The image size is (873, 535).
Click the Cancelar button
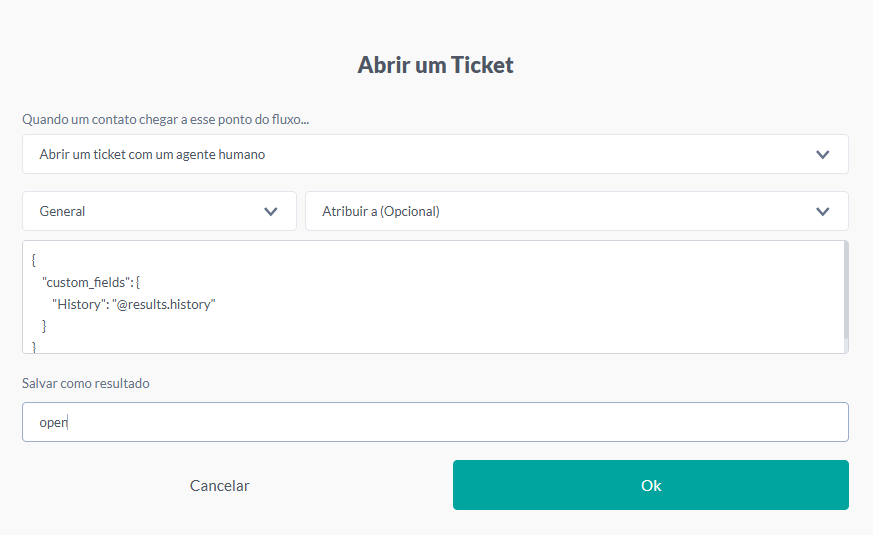point(220,486)
